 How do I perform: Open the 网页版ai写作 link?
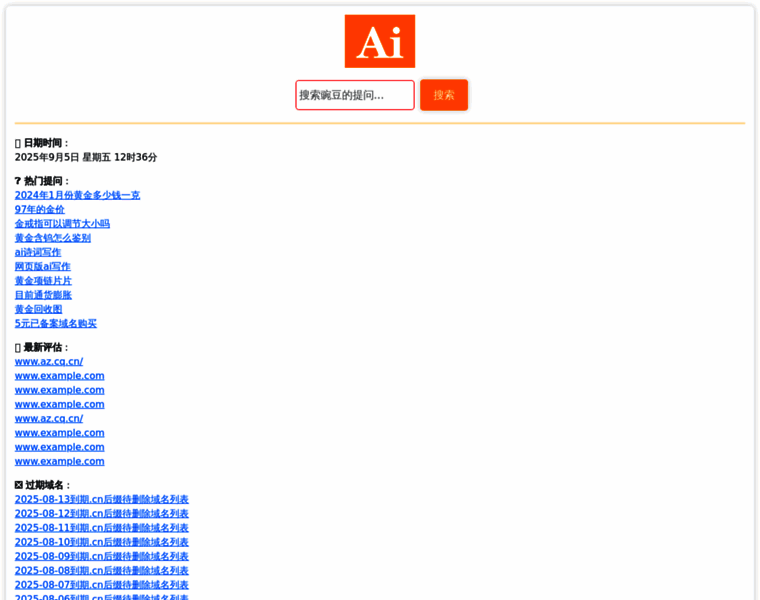[42, 267]
